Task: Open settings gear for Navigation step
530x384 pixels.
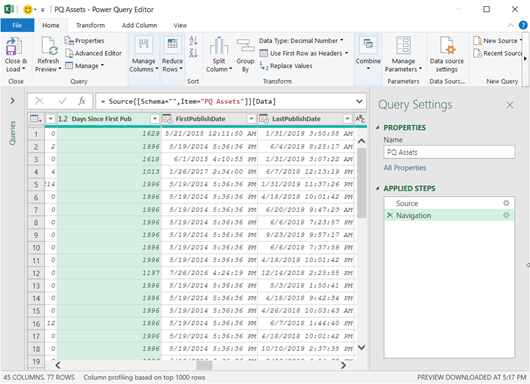Action: (506, 215)
